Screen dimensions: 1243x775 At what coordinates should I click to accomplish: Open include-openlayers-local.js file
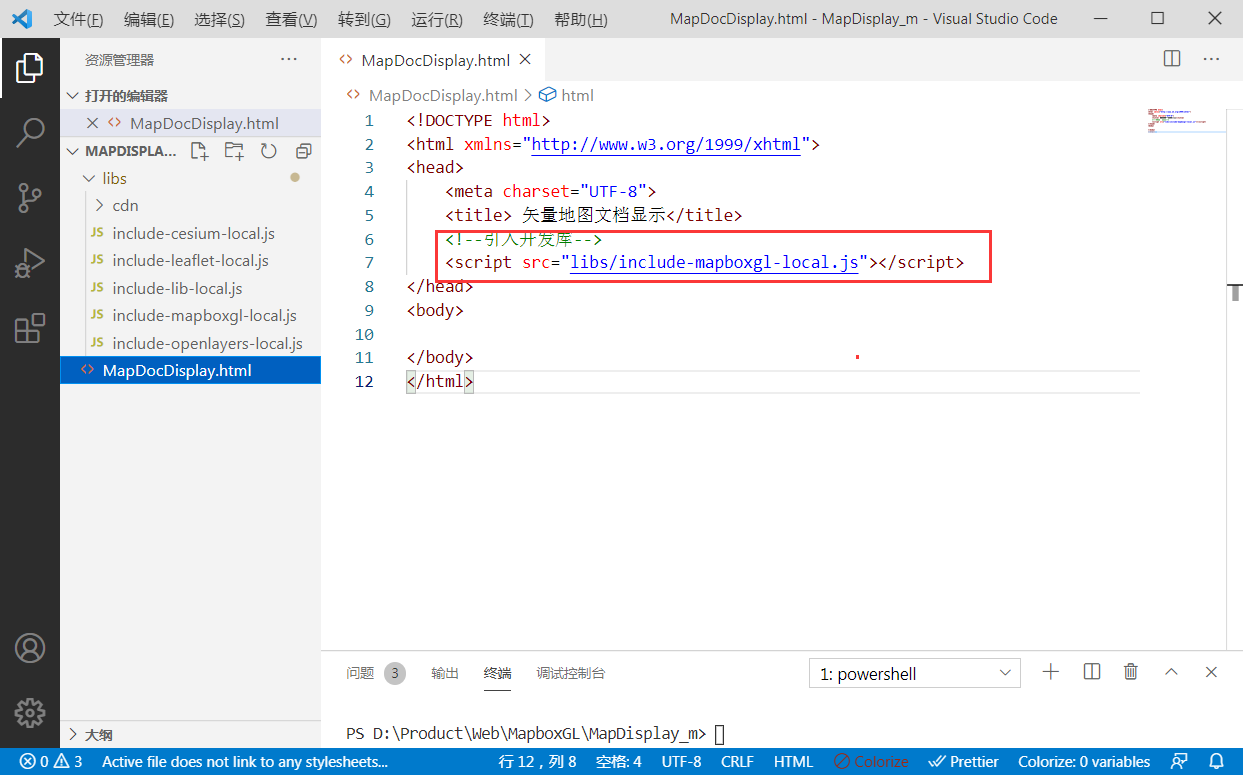click(190, 343)
